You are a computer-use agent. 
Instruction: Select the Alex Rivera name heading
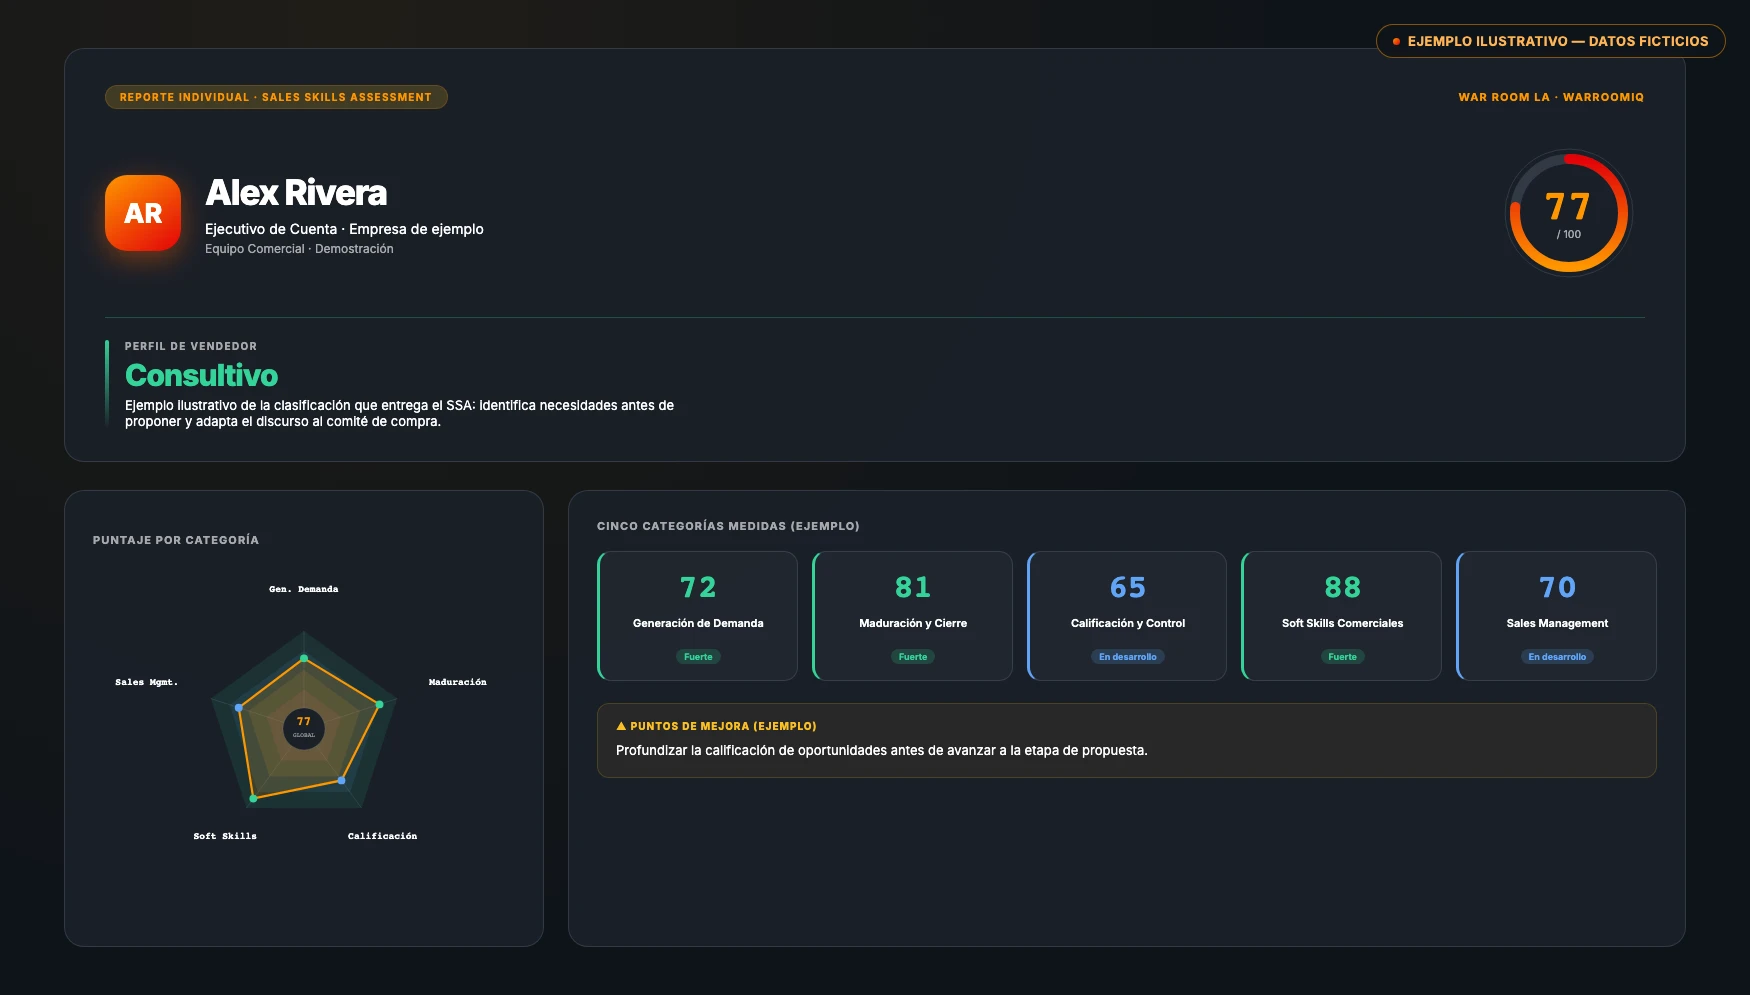click(296, 192)
